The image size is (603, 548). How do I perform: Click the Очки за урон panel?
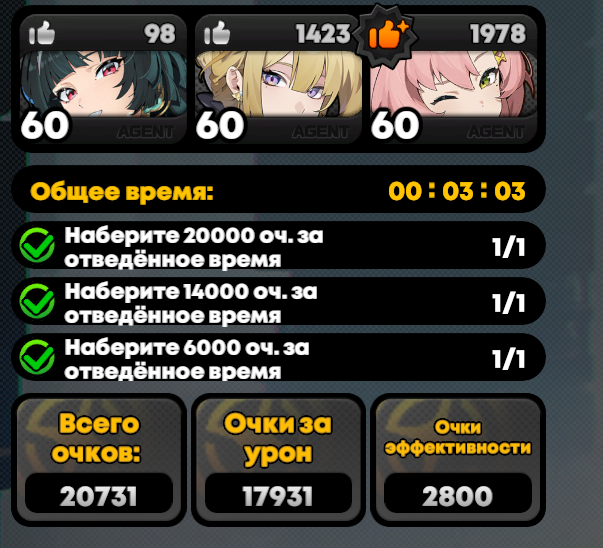[x=278, y=460]
